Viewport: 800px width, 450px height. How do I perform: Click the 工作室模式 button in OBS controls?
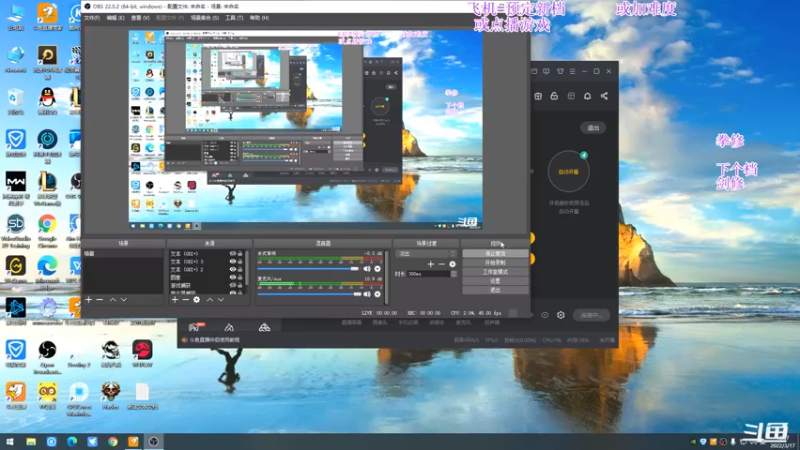tap(495, 272)
